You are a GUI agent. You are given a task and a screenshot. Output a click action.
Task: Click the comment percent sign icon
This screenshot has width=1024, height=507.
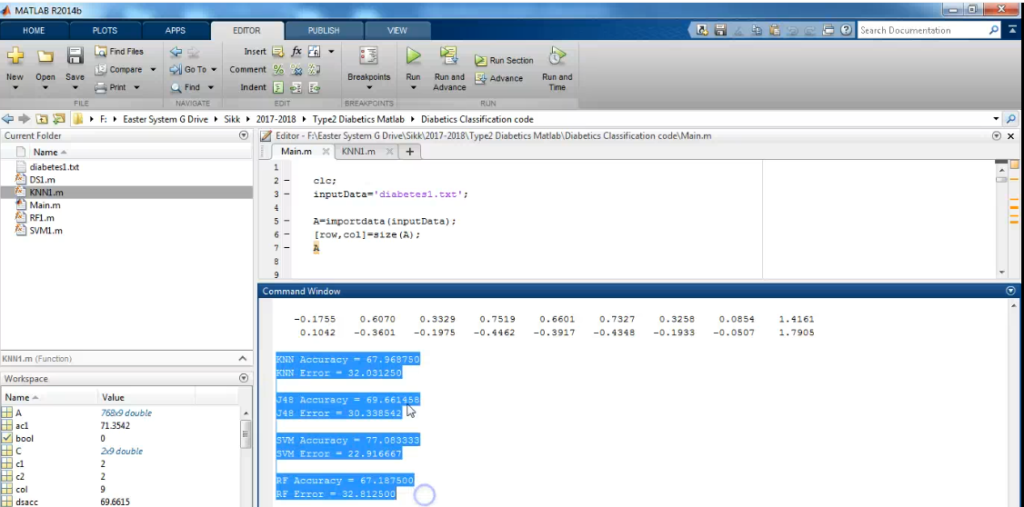[x=278, y=69]
